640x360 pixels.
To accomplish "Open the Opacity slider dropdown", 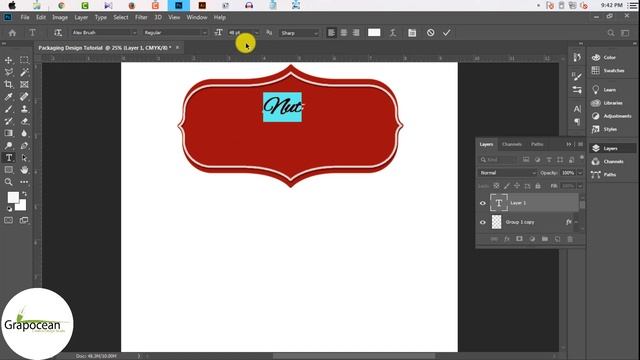I will coord(580,173).
